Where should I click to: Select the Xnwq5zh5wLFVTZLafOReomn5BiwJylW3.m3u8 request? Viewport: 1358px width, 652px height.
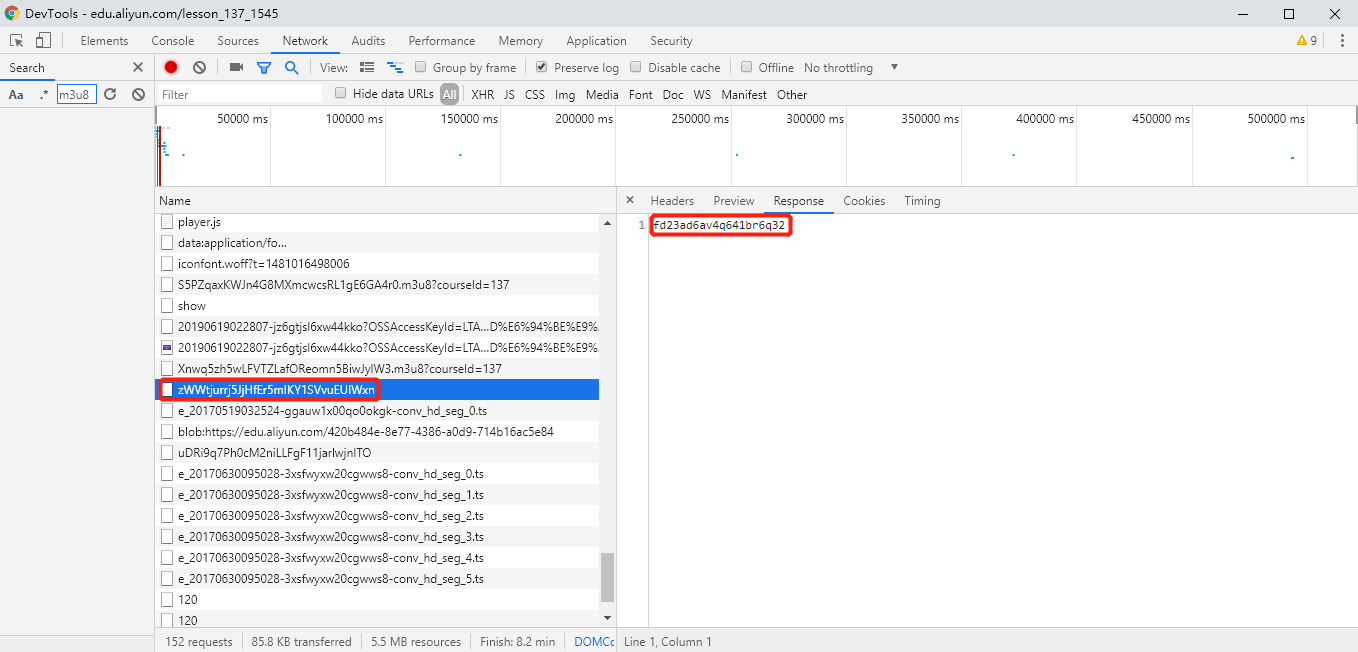(x=377, y=369)
